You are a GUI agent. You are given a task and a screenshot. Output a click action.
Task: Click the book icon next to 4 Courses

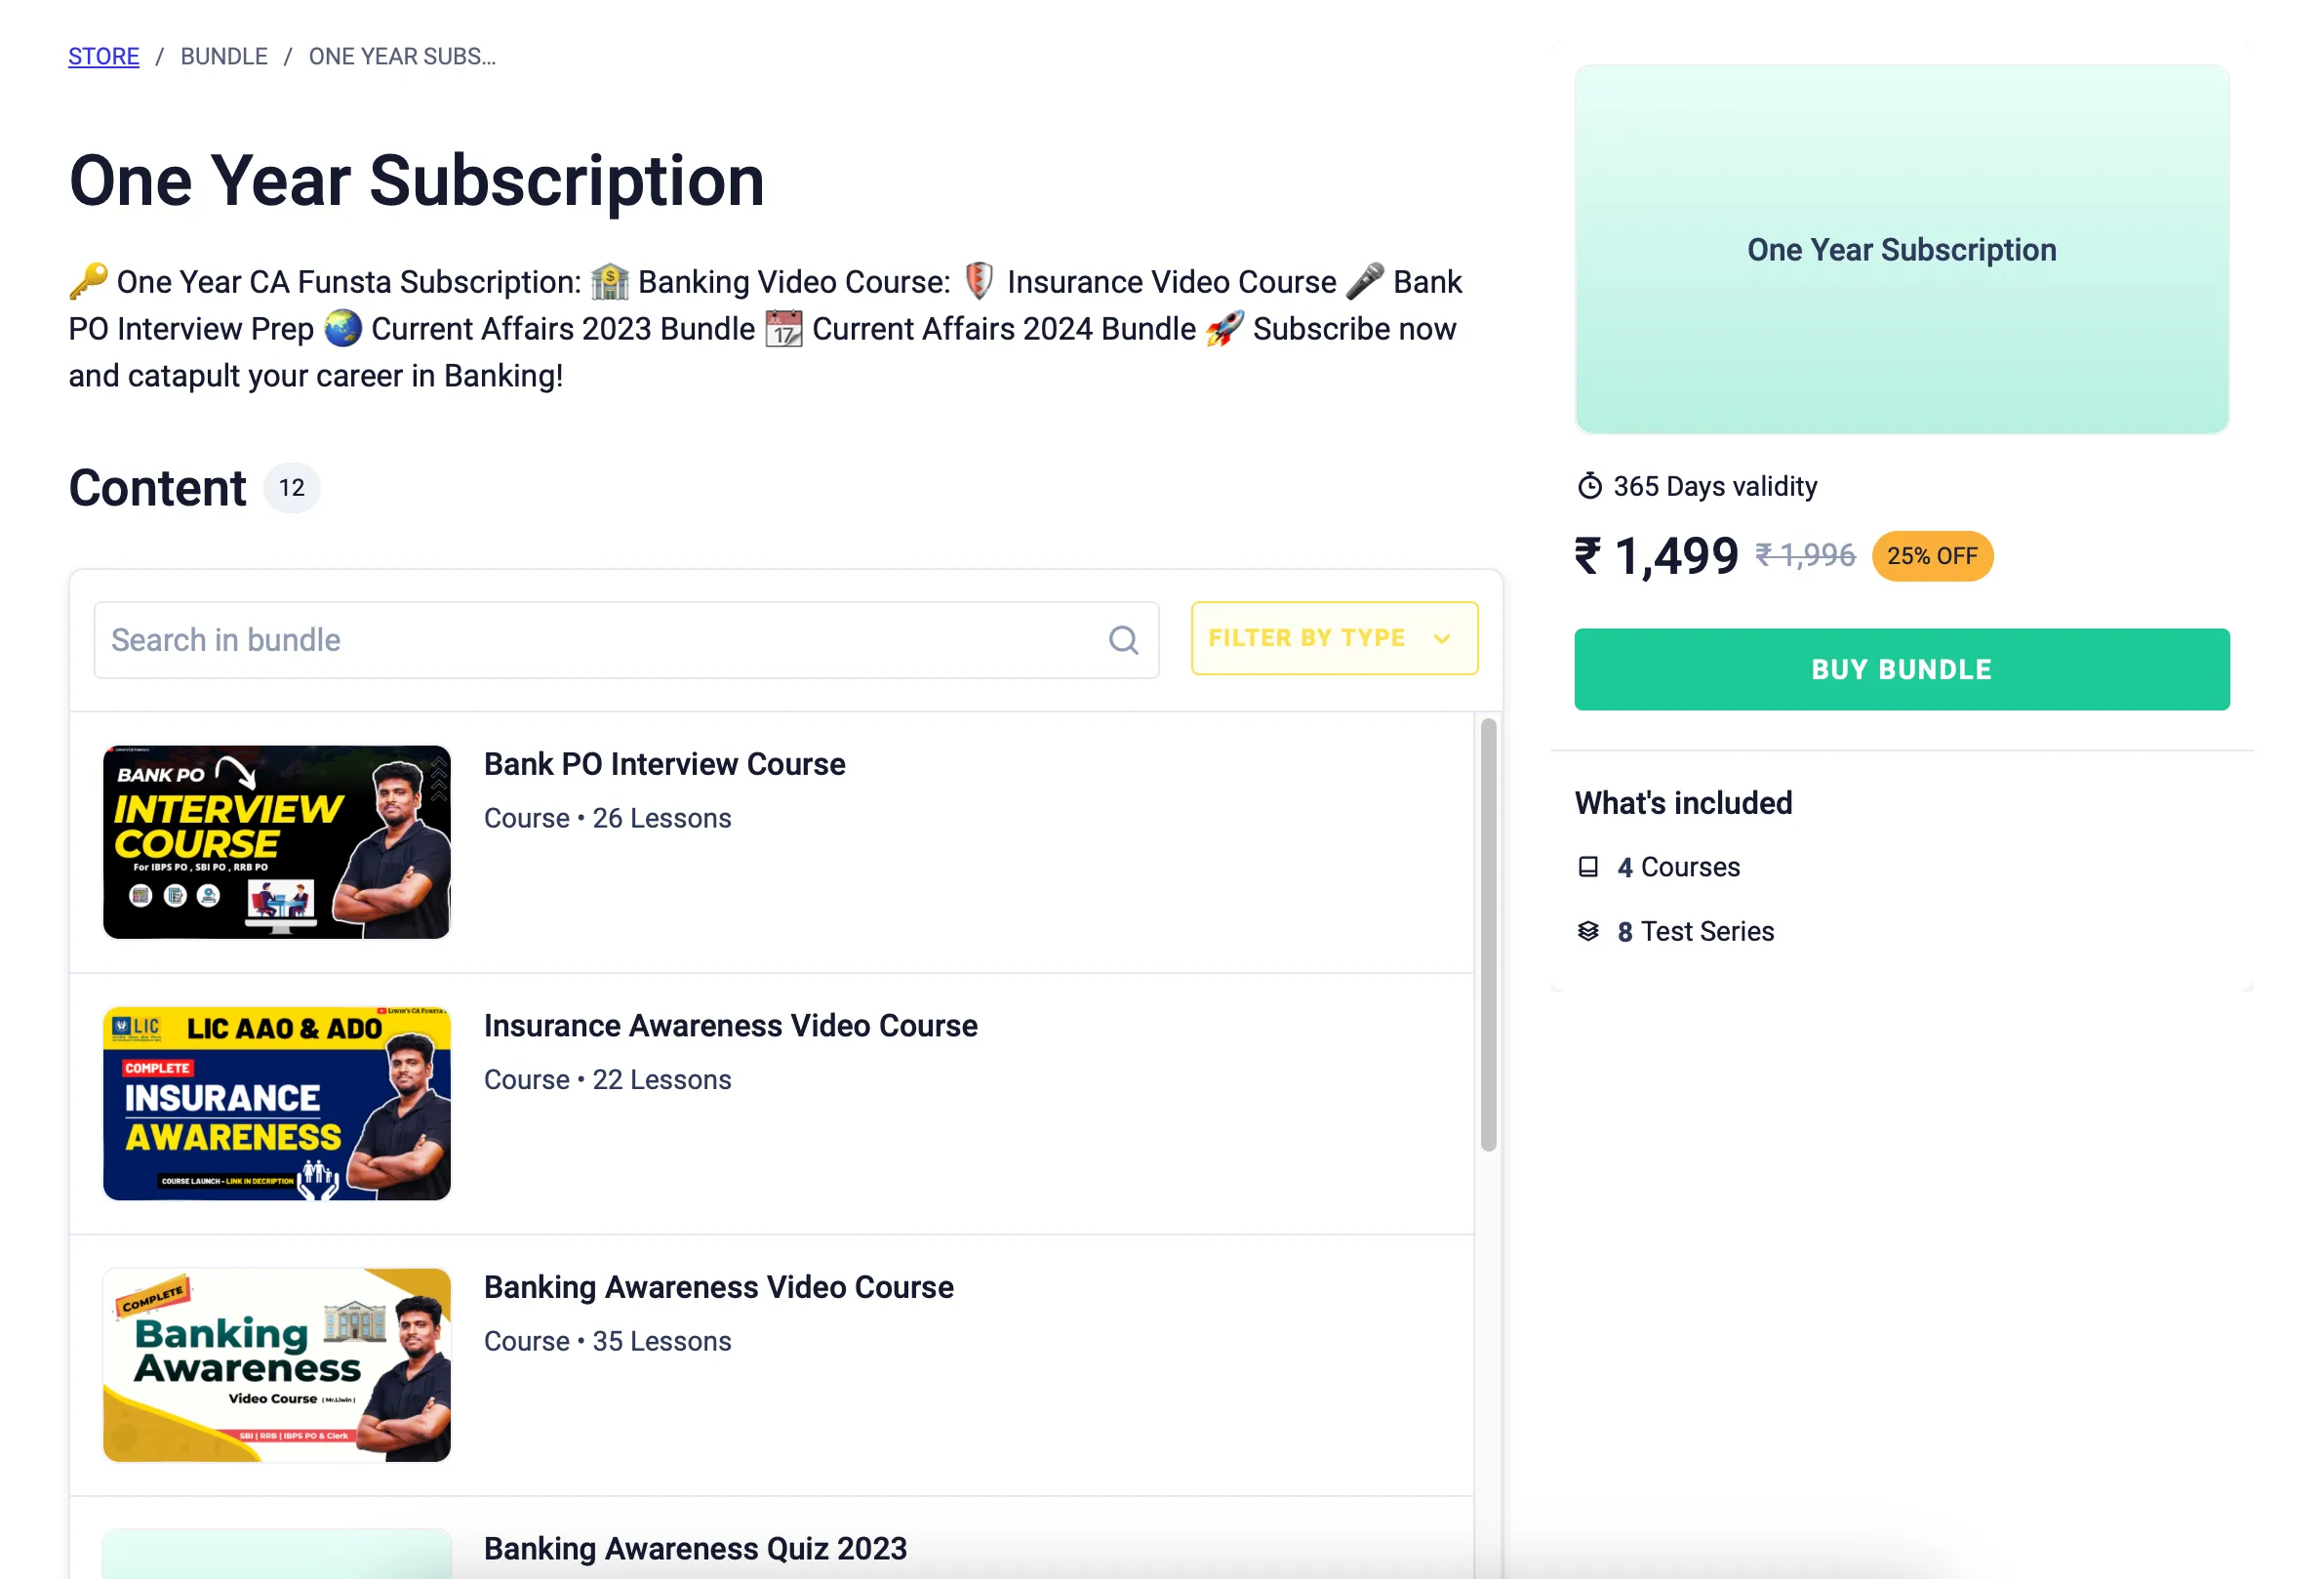coord(1588,867)
